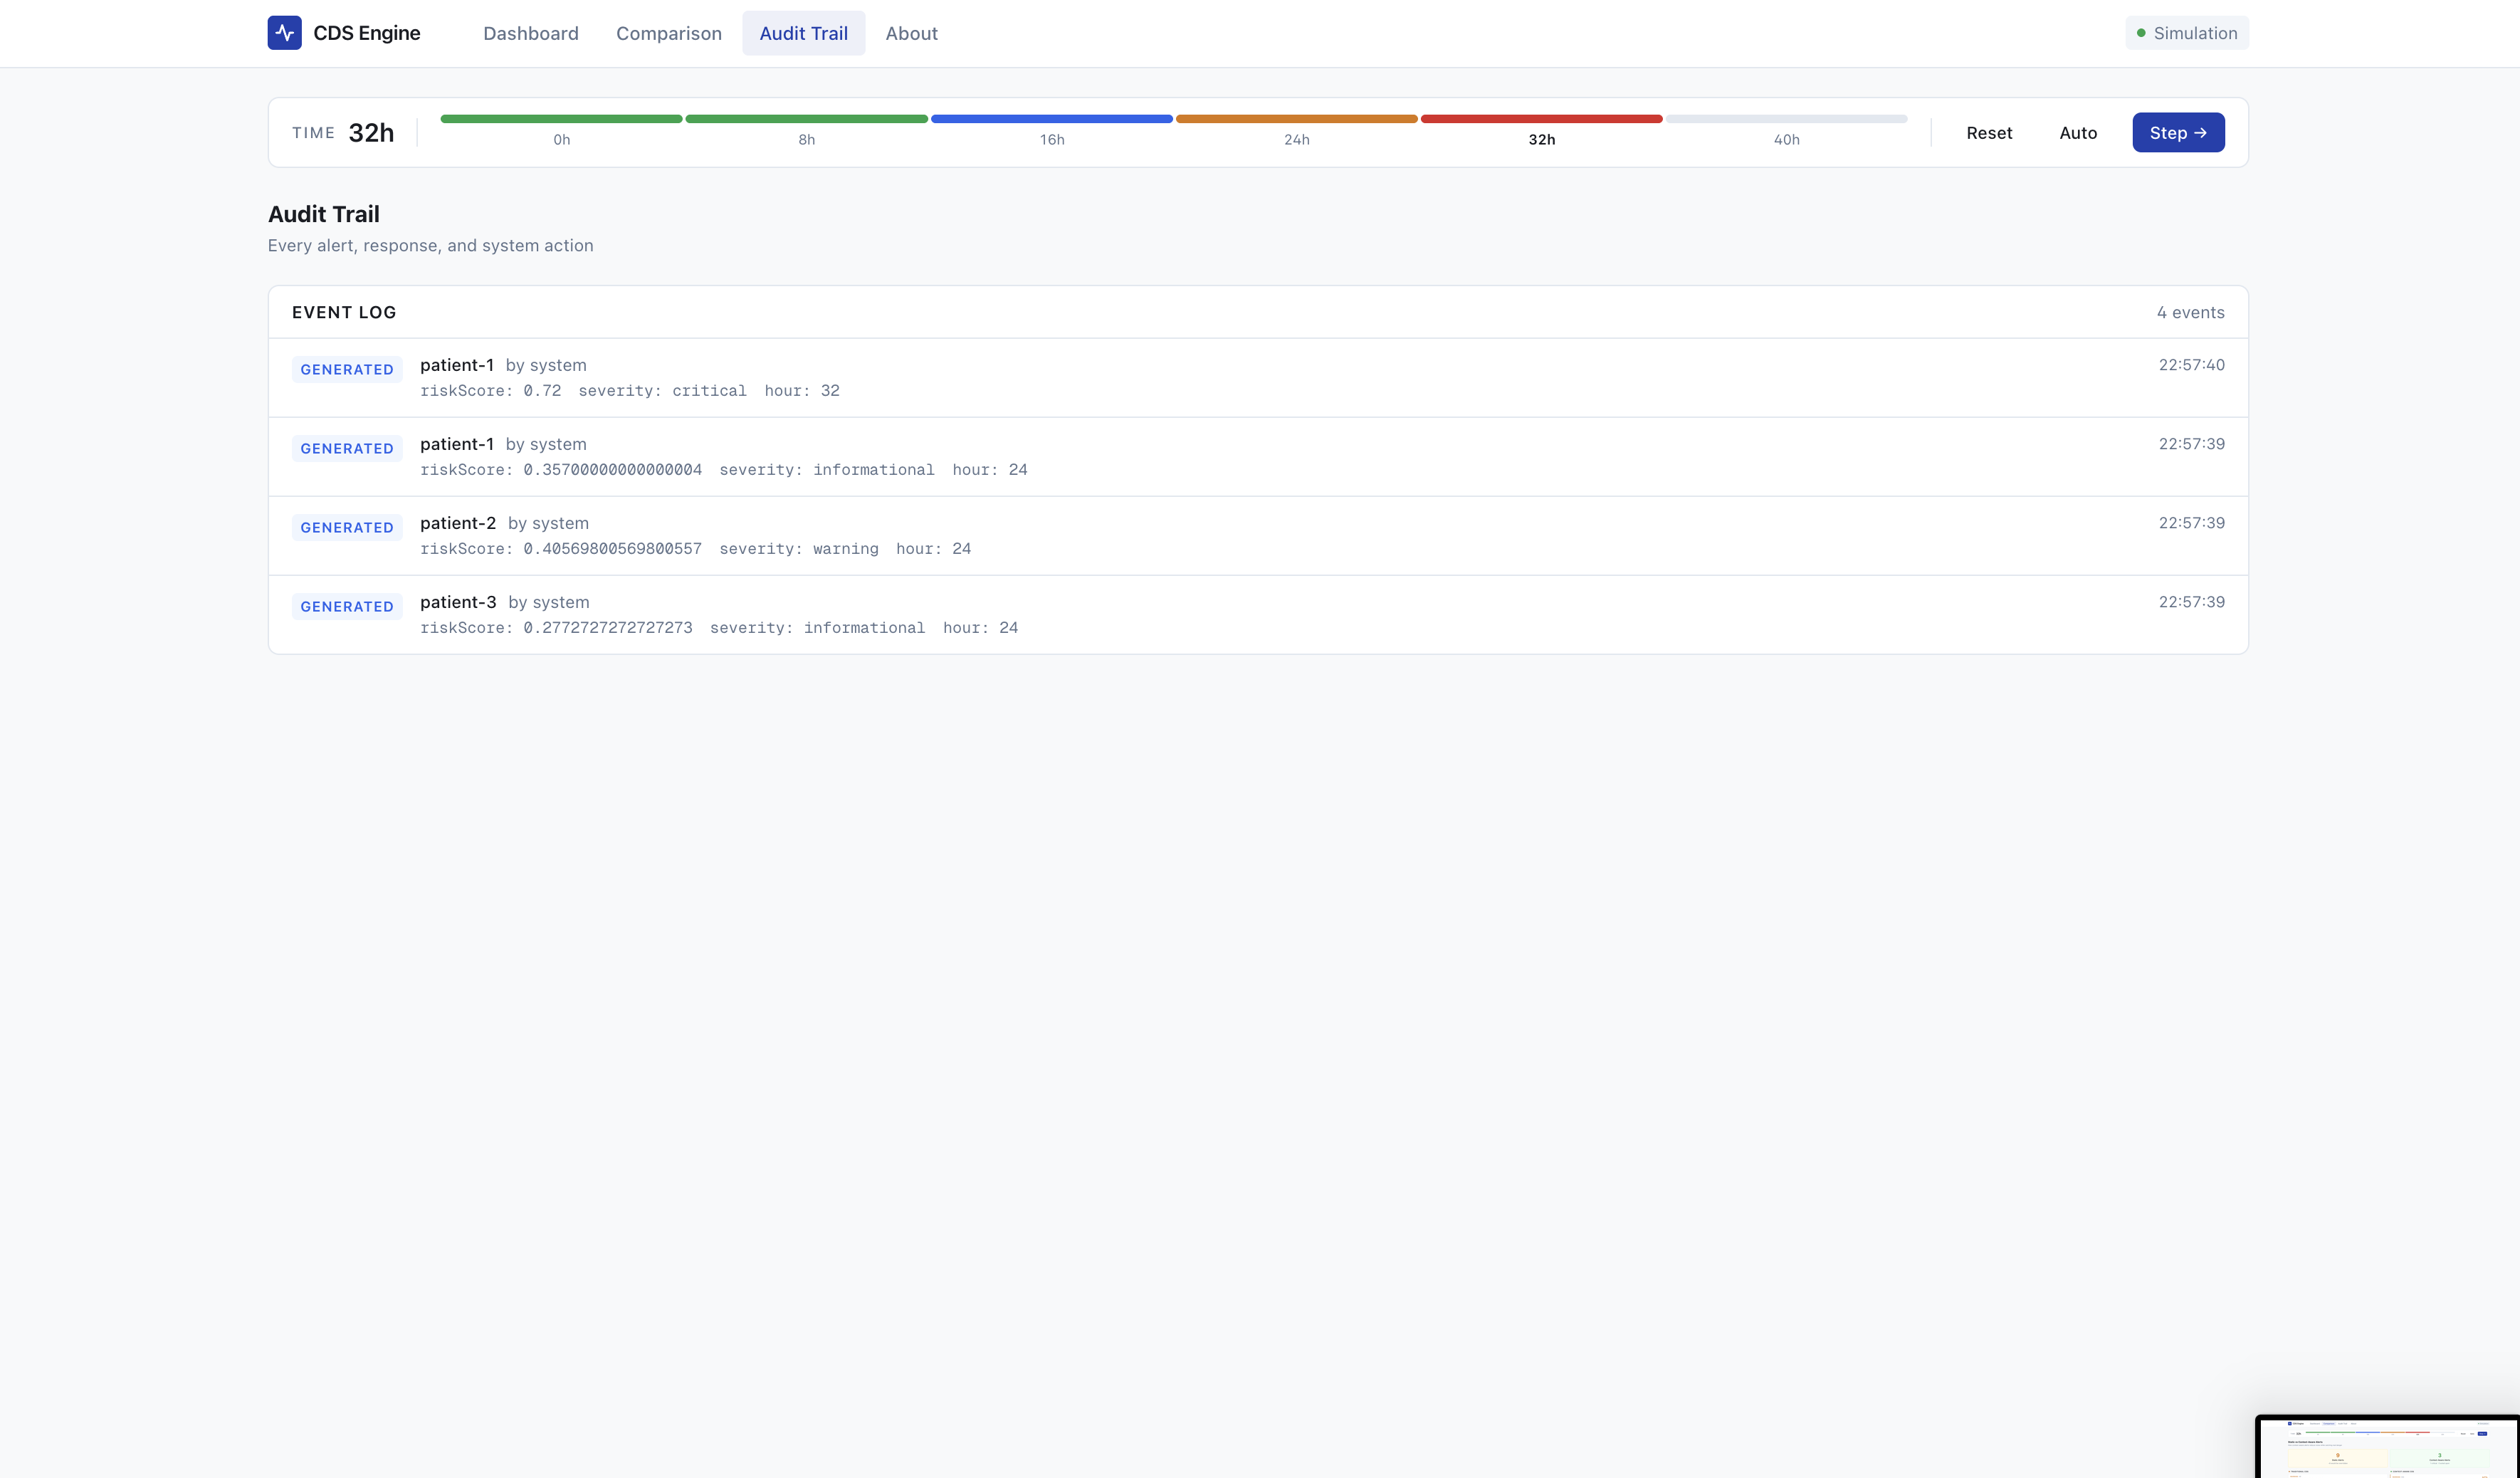Open the thumbnail preview in bottom corner

[x=2388, y=1448]
